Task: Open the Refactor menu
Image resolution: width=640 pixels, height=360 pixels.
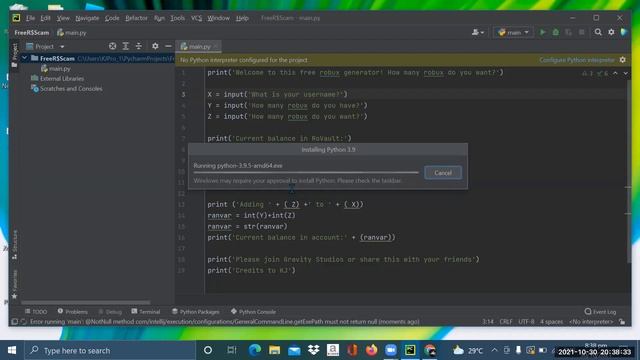Action: coord(136,18)
